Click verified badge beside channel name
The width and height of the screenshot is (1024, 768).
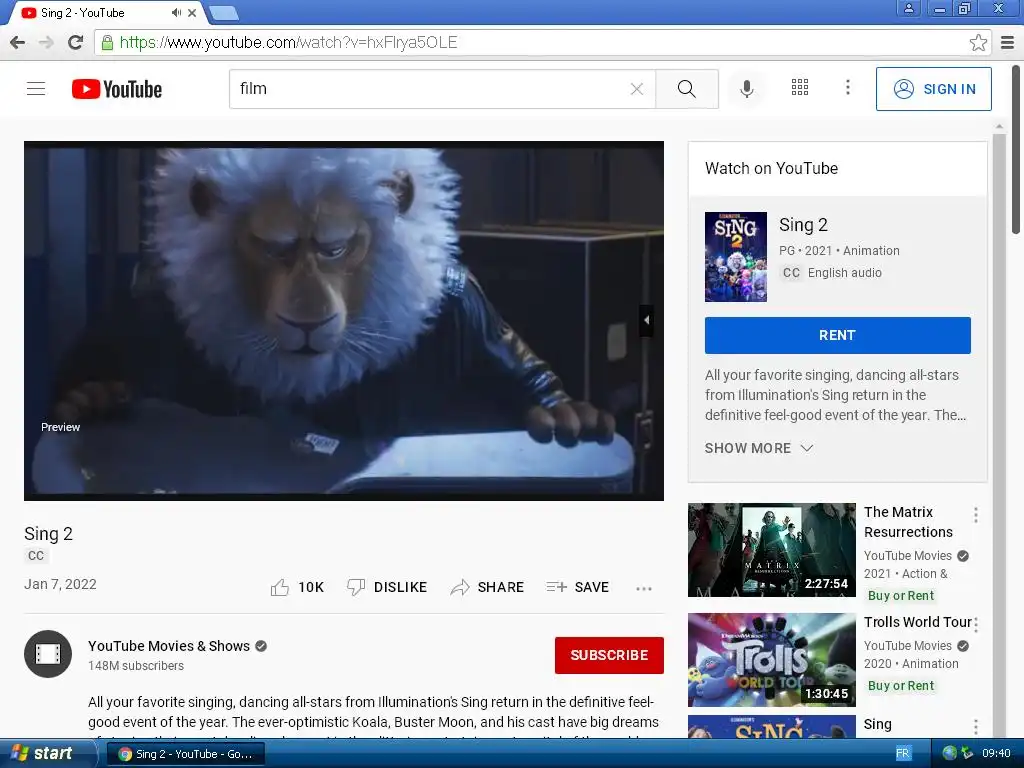(261, 646)
